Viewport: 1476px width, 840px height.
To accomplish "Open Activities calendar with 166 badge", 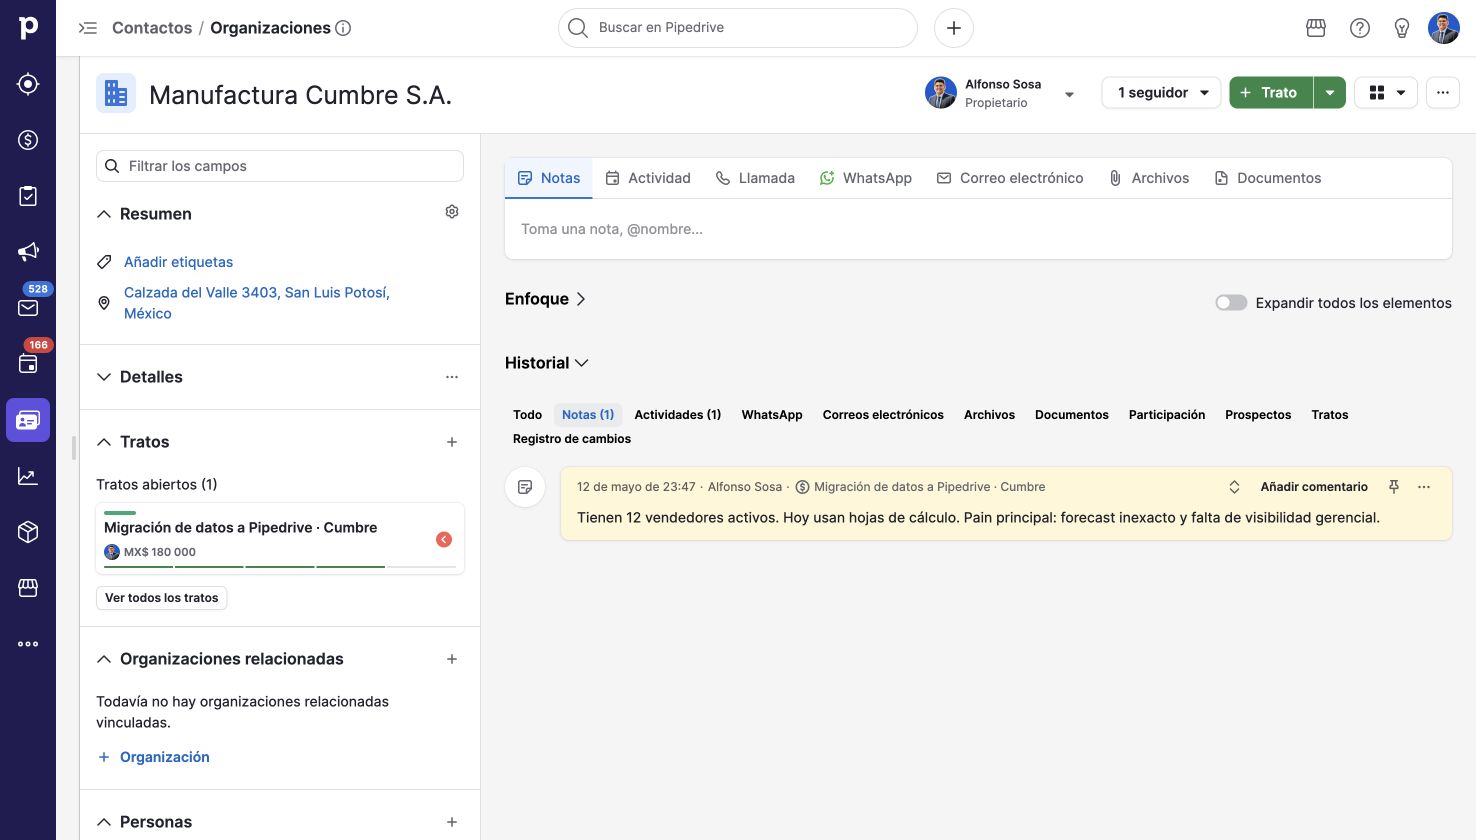I will (x=28, y=364).
